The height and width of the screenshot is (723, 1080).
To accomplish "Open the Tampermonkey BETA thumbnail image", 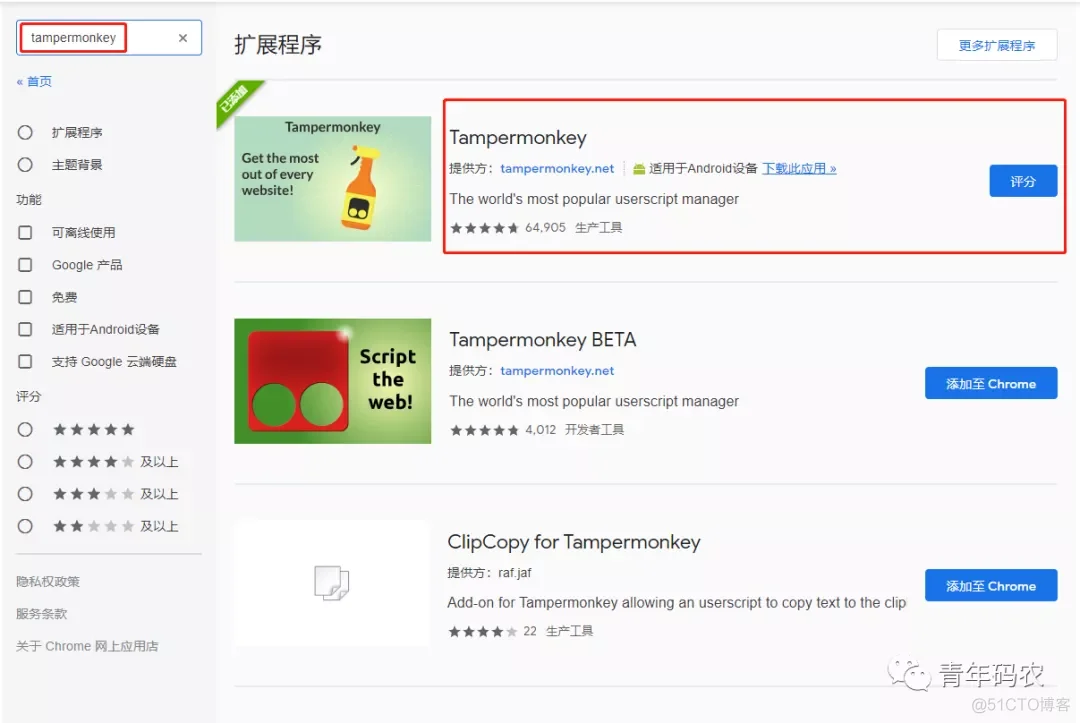I will coord(333,381).
